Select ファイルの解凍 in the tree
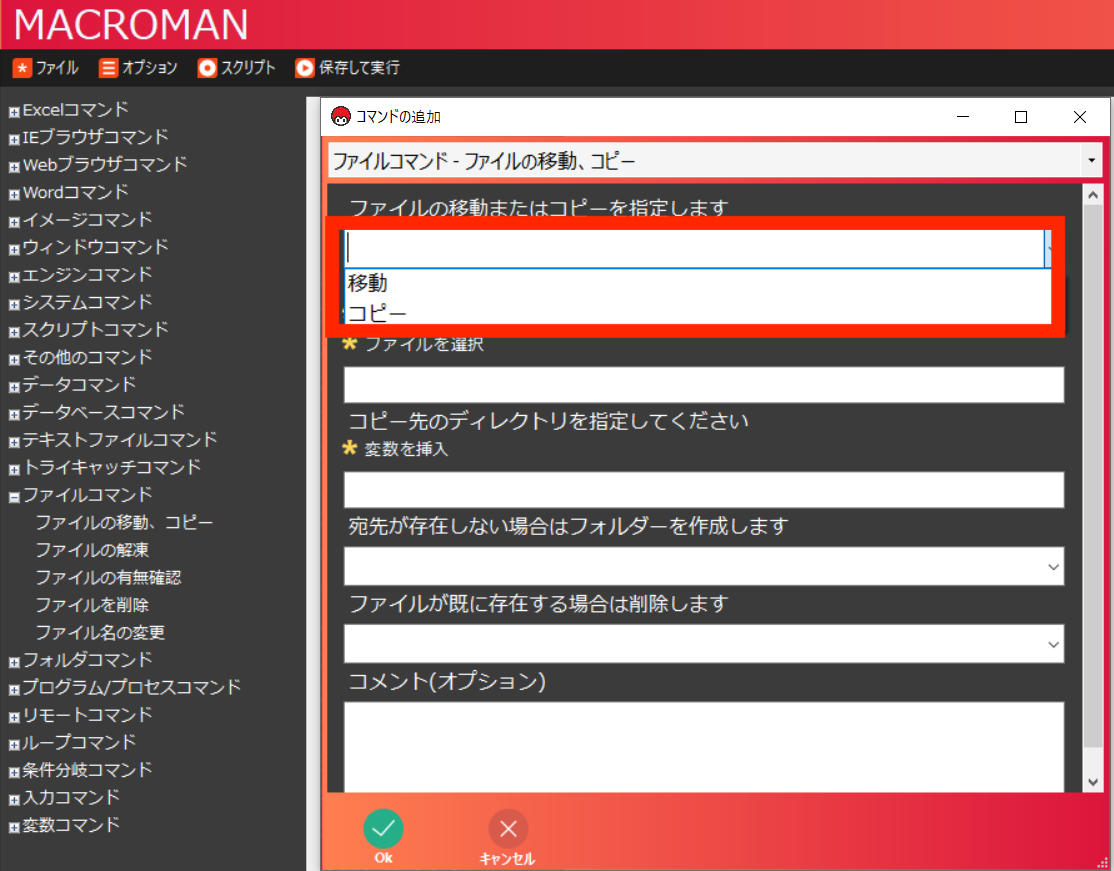Viewport: 1114px width, 871px height. tap(92, 550)
